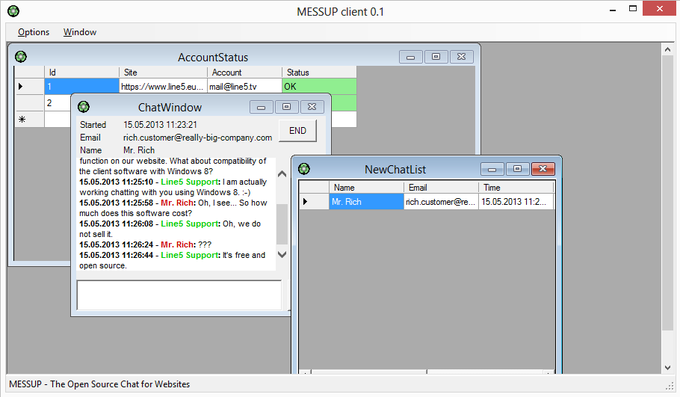Click the Time column header in NewChatList
This screenshot has width=680, height=397.
click(516, 187)
